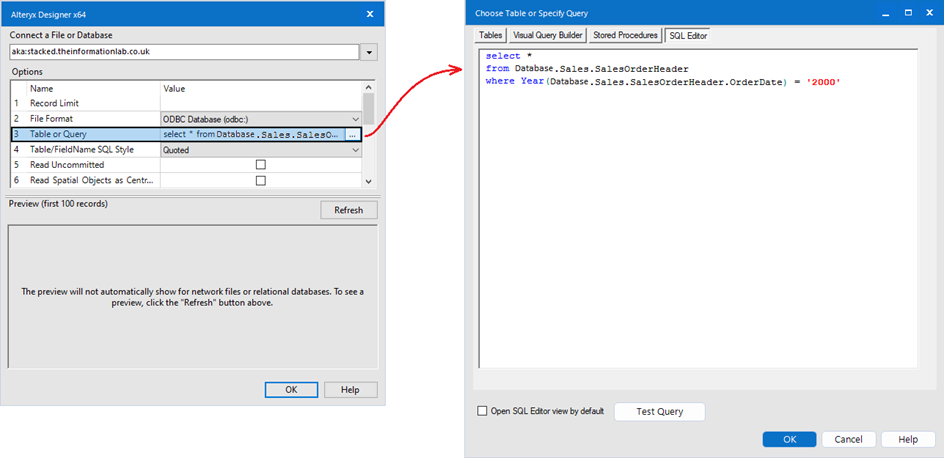944x458 pixels.
Task: Click Cancel in Choose Table dialog
Action: click(x=848, y=439)
